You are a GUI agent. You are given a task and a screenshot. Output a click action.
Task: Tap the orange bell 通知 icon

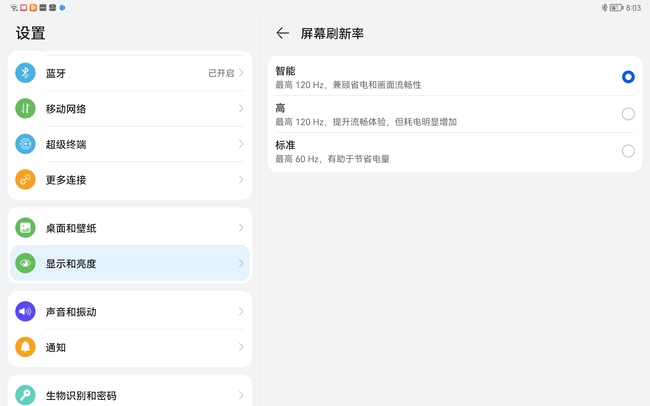(25, 347)
